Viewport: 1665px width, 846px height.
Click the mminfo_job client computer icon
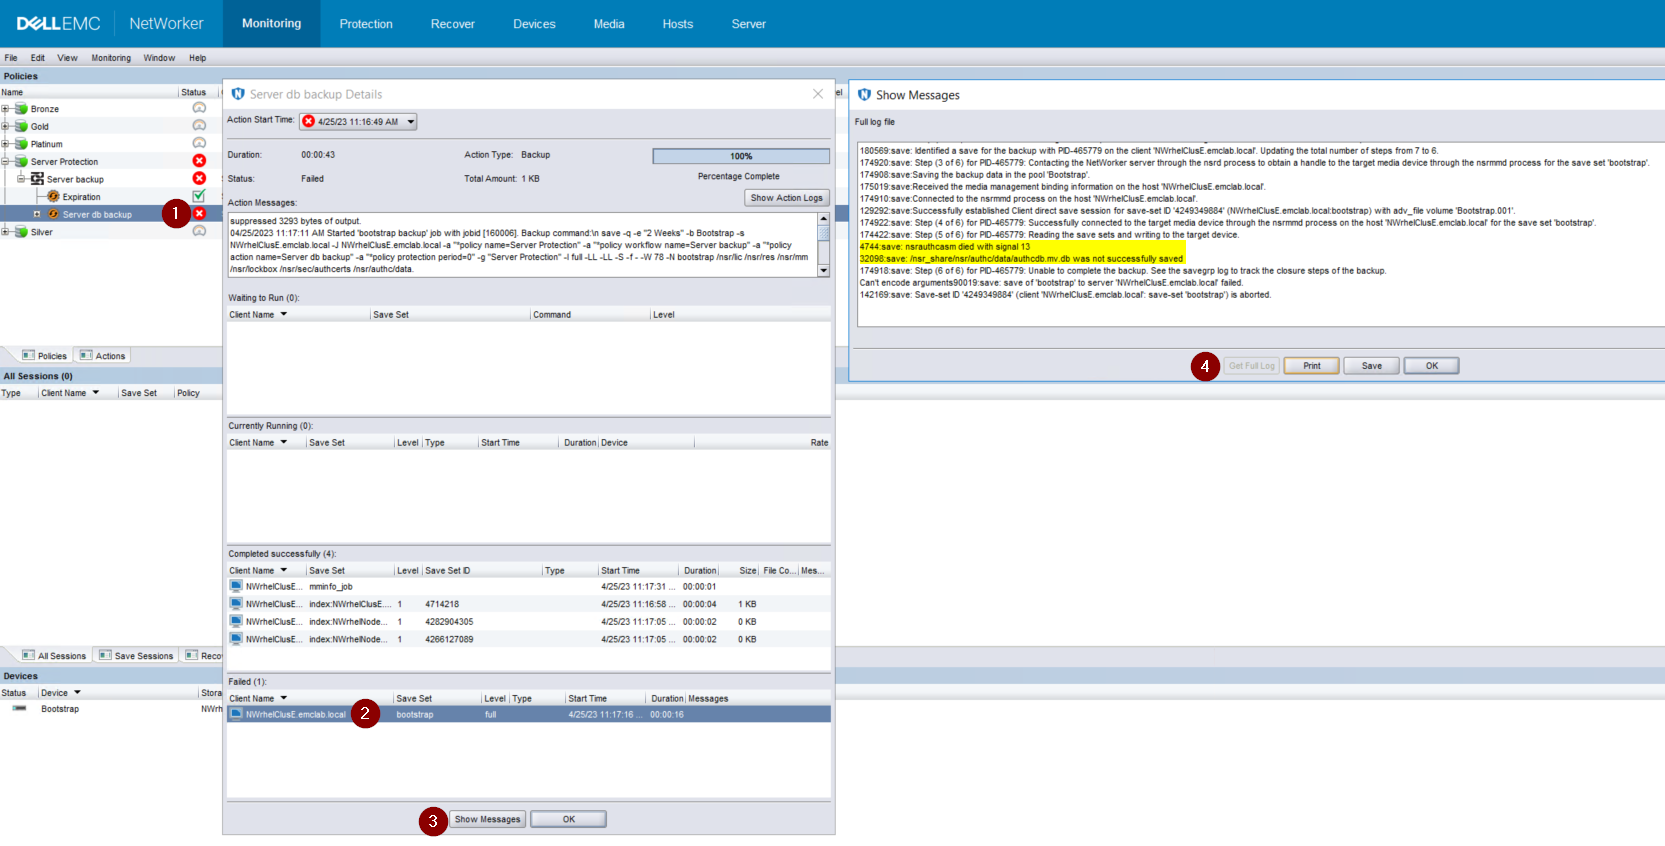pyautogui.click(x=236, y=586)
